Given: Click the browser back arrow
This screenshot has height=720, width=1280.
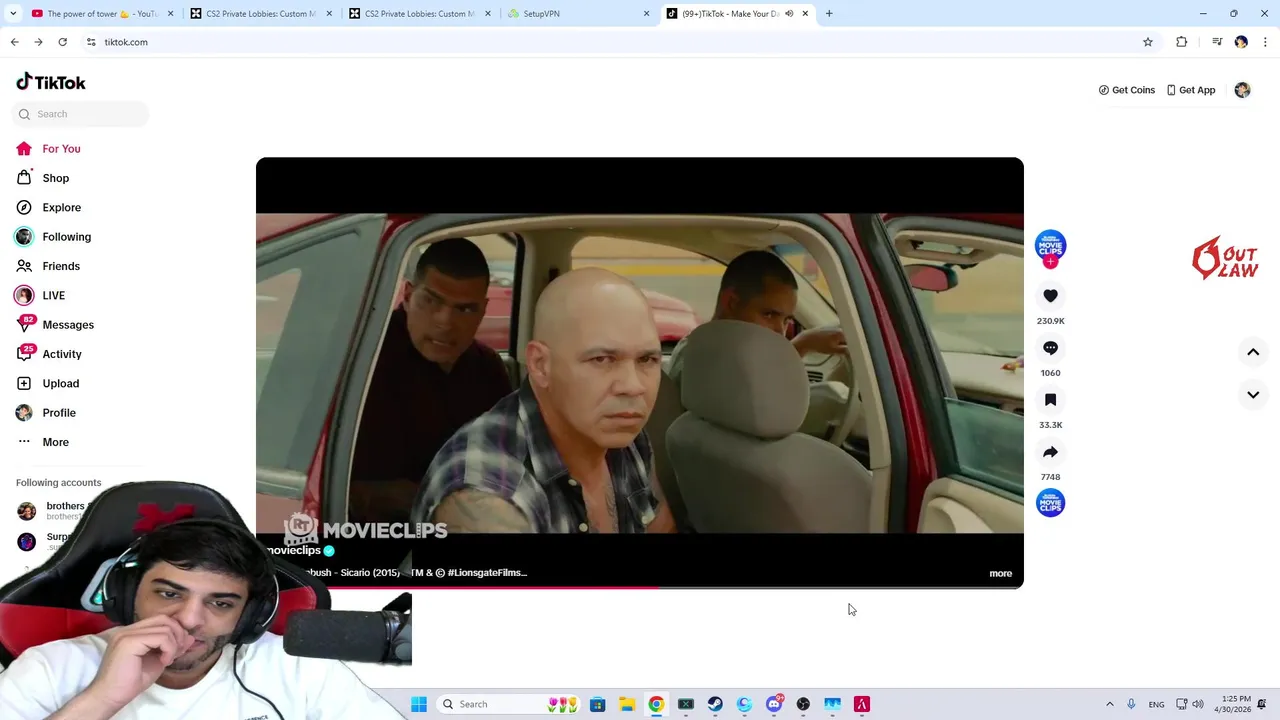Looking at the screenshot, I should click(14, 42).
